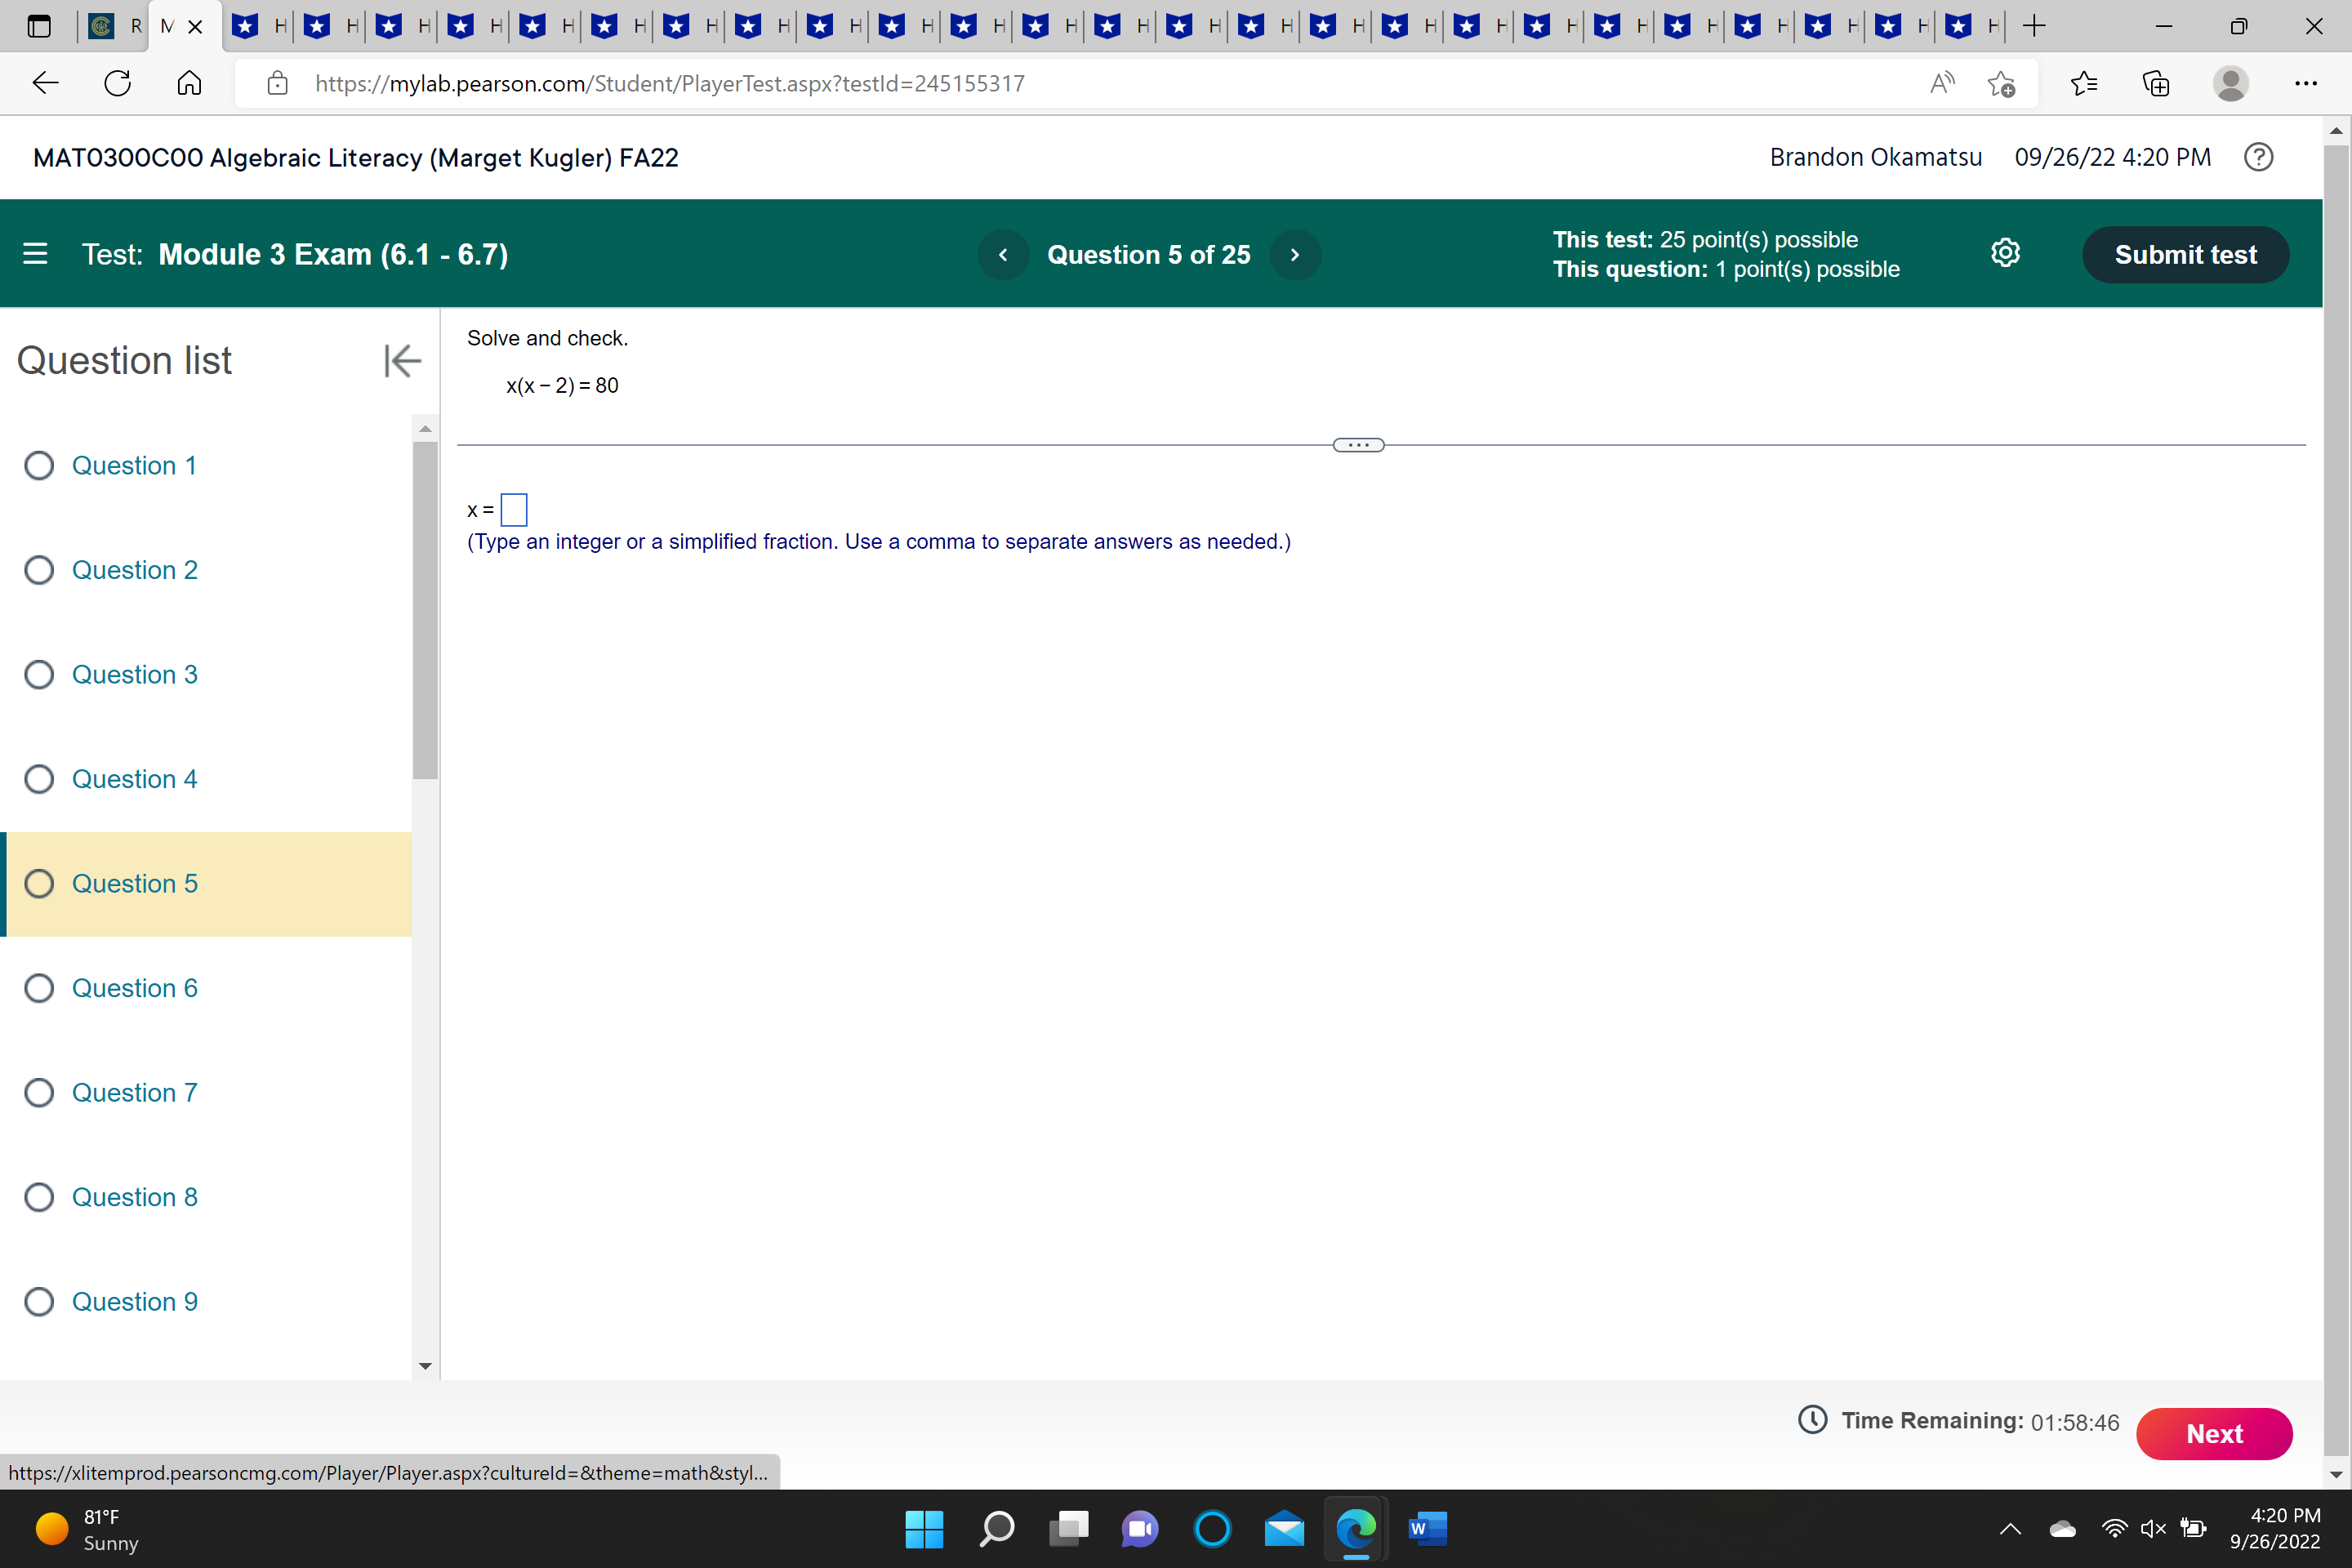Expand the ellipsis divider handle

point(1358,445)
